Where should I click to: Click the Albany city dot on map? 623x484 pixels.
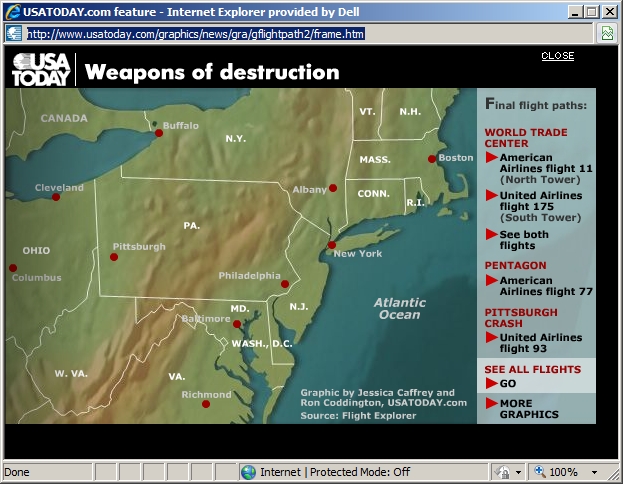click(333, 188)
